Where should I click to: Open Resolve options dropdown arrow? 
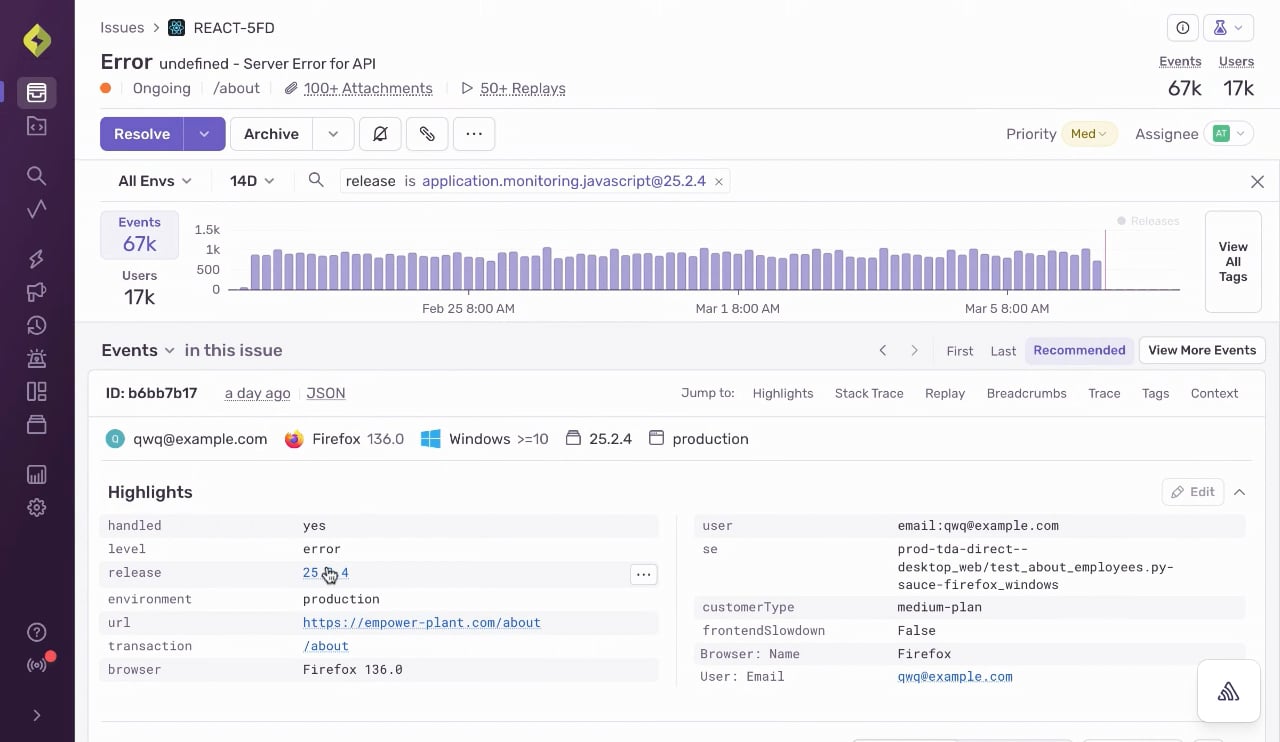[205, 134]
